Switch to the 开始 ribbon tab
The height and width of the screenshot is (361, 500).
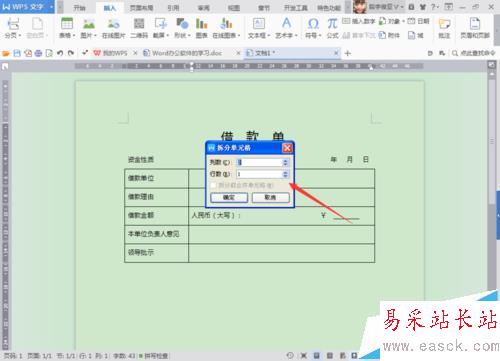coord(79,8)
